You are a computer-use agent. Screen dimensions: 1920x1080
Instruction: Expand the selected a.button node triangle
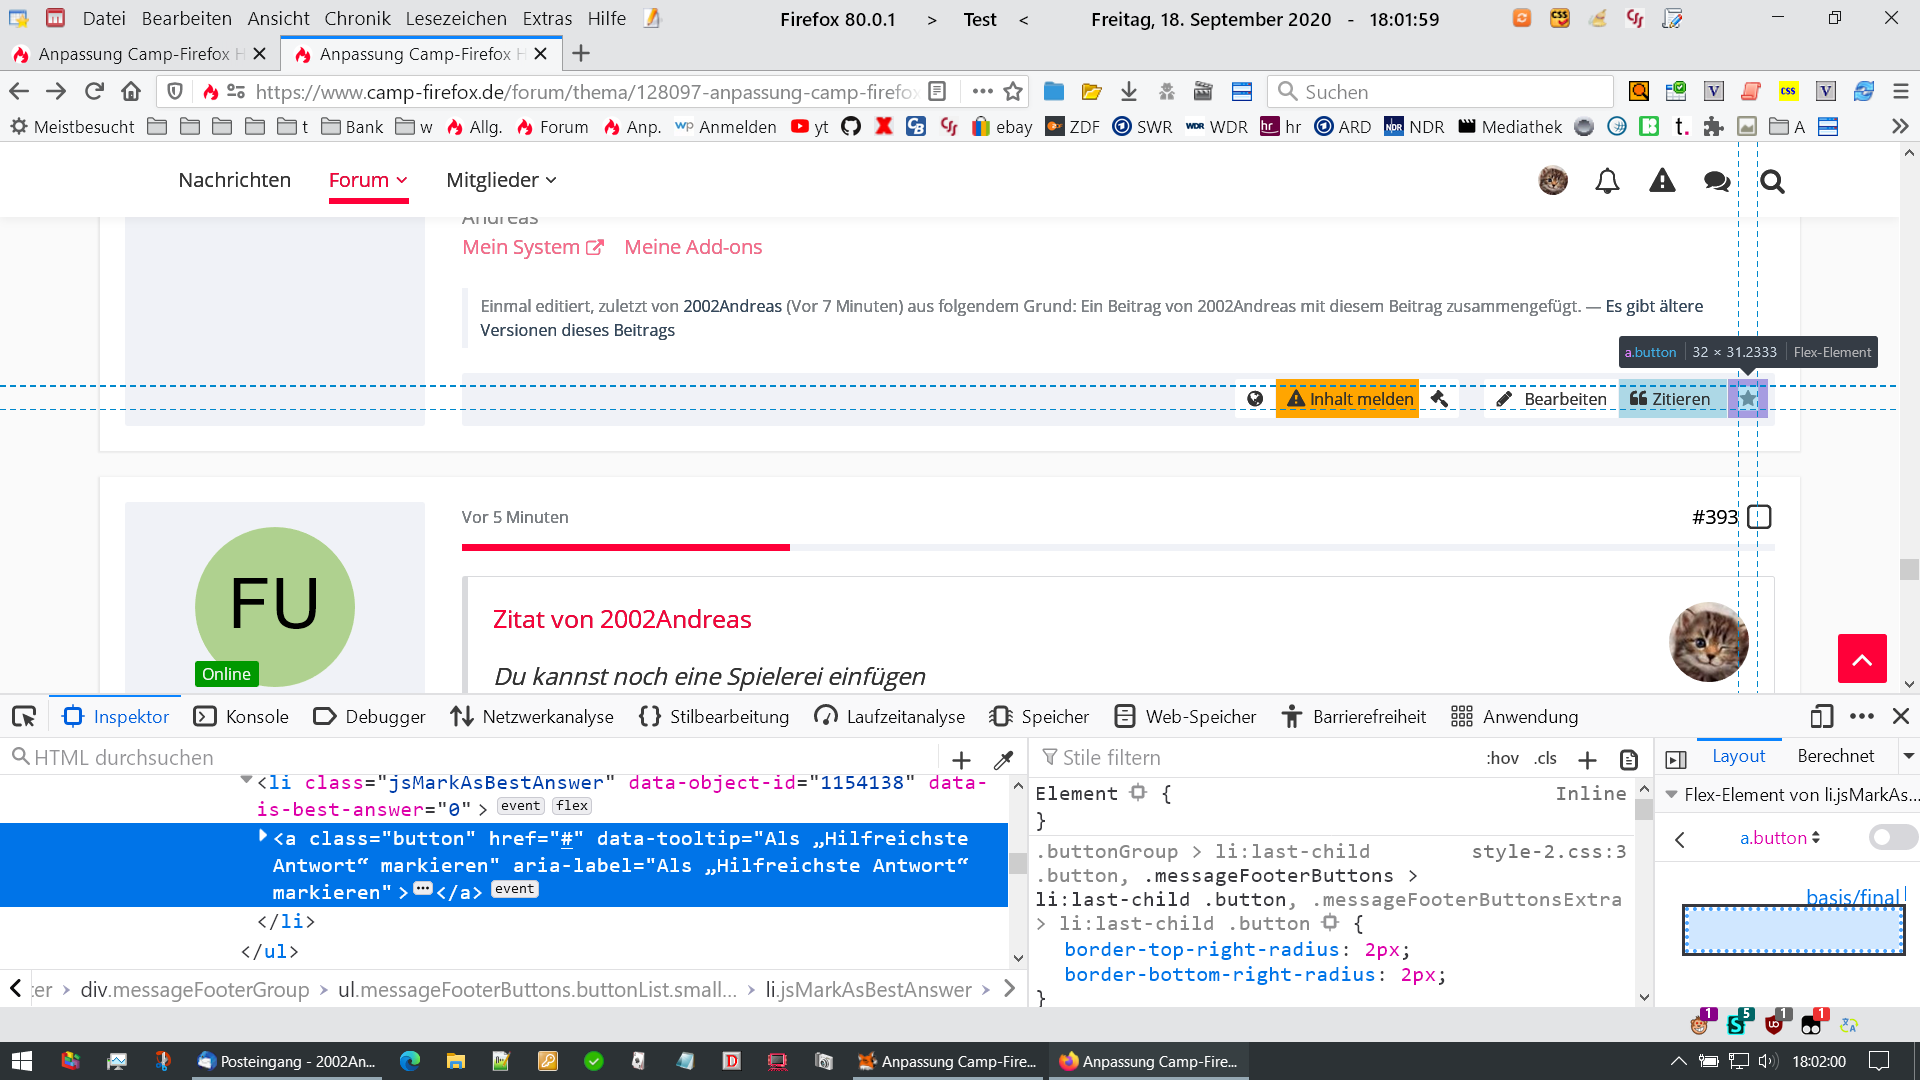(x=263, y=837)
